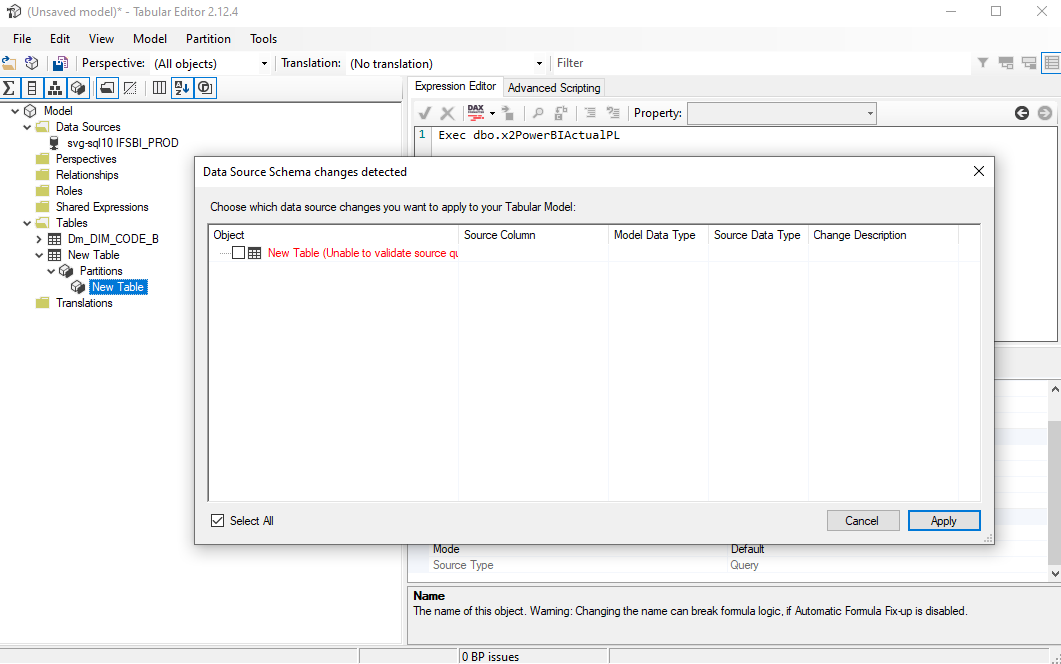
Task: Apply the data source schema changes
Action: pos(943,520)
